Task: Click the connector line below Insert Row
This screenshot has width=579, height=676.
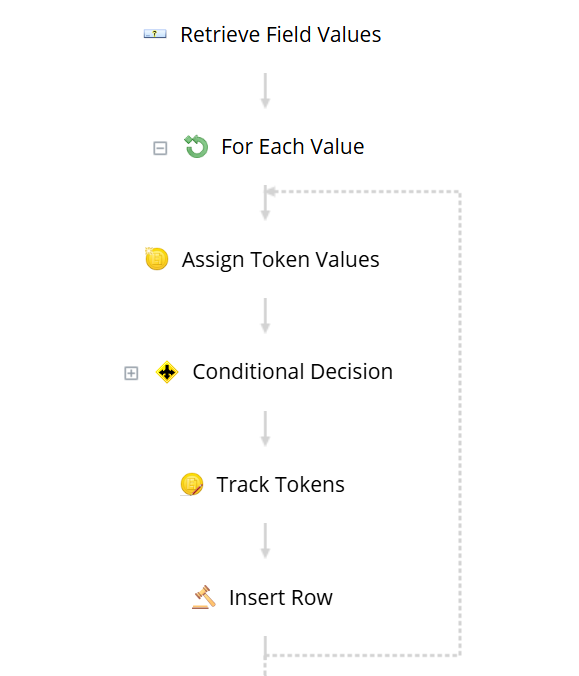Action: pos(265,656)
